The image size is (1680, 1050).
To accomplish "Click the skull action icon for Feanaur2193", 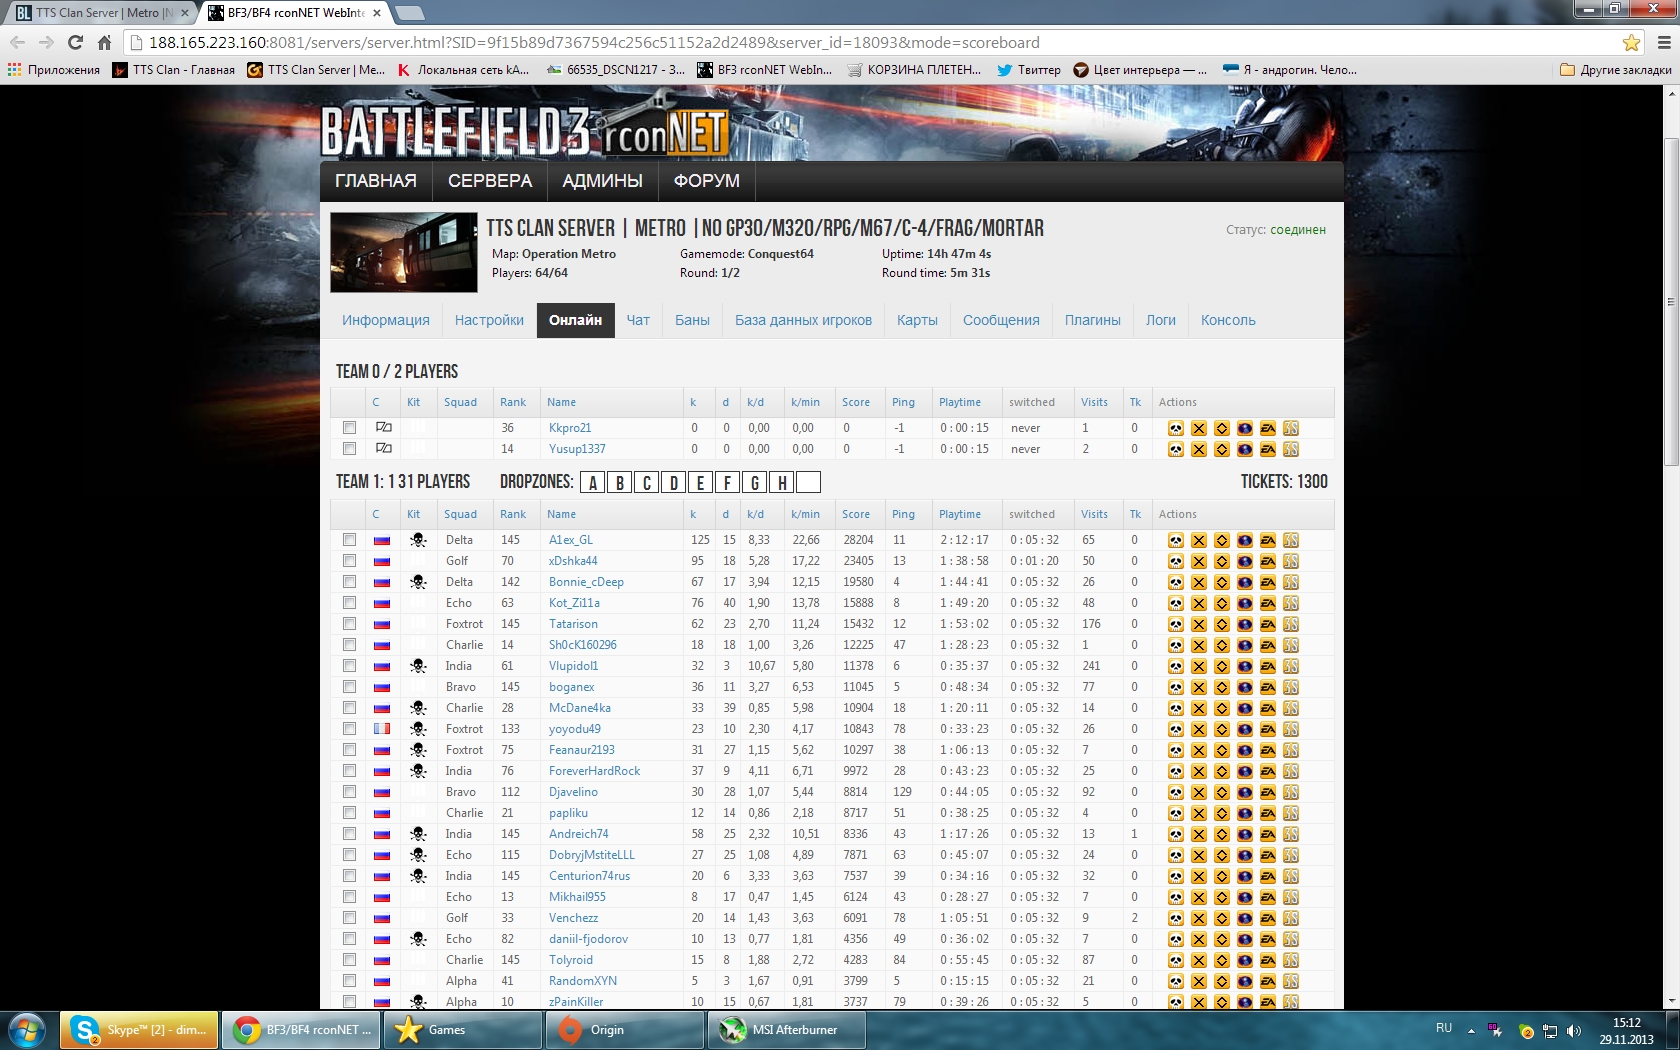I will tap(1175, 750).
